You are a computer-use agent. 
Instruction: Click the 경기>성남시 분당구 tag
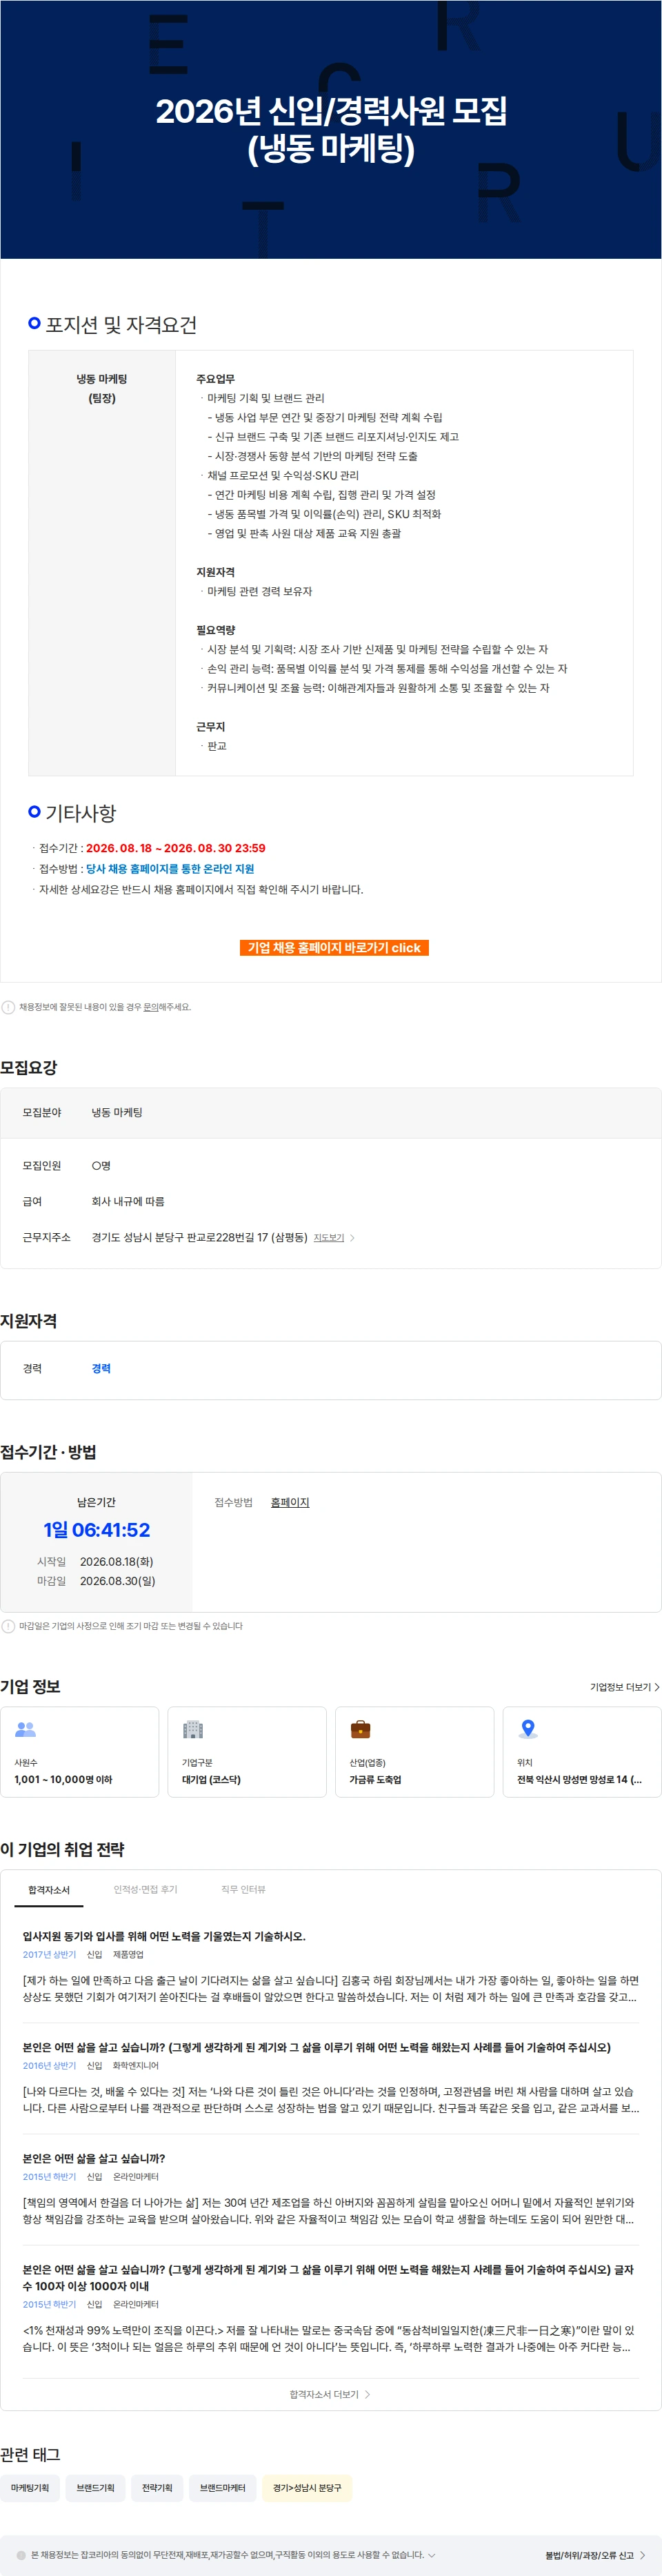pyautogui.click(x=307, y=2488)
